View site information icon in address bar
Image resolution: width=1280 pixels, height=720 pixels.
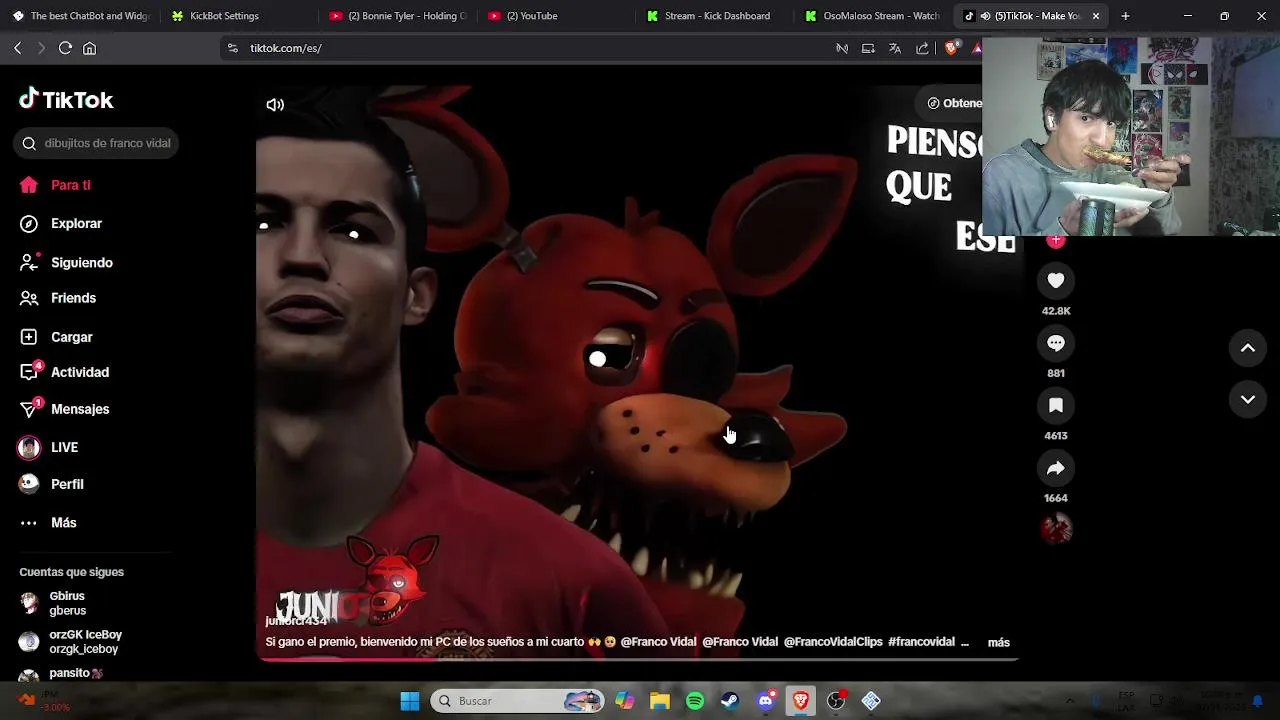coord(232,48)
